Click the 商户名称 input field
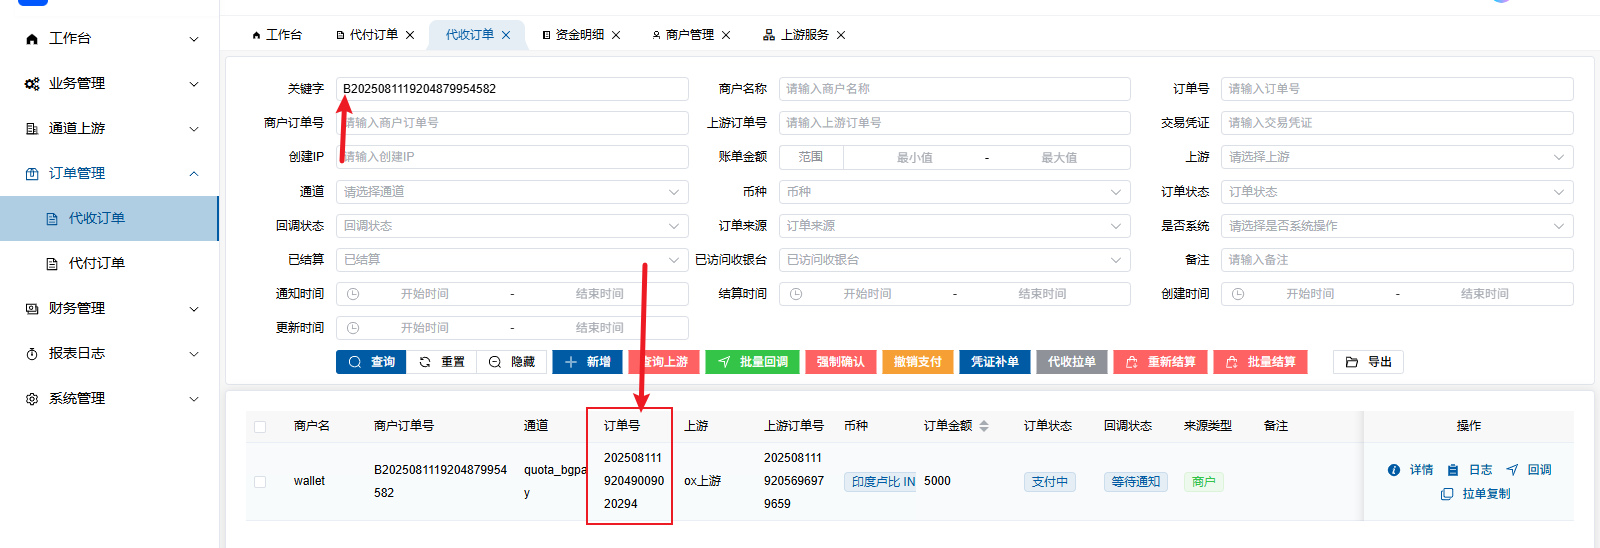This screenshot has height=548, width=1600. click(x=954, y=89)
